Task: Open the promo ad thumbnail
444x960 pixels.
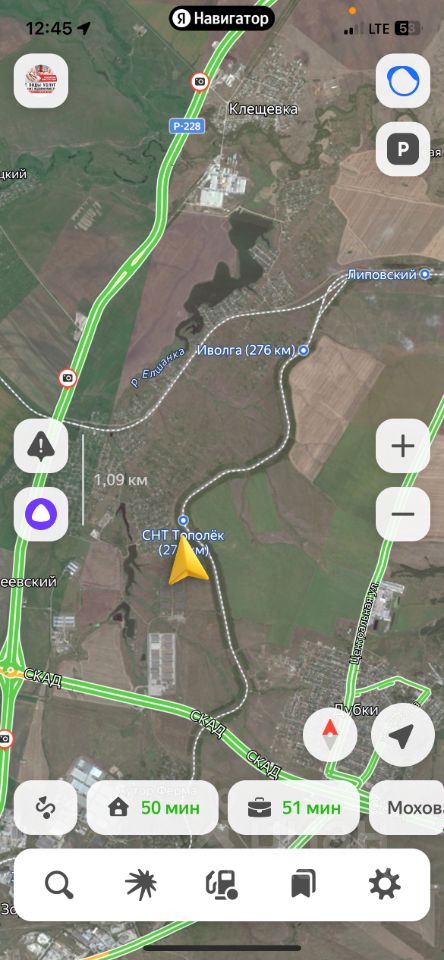Action: pyautogui.click(x=41, y=81)
